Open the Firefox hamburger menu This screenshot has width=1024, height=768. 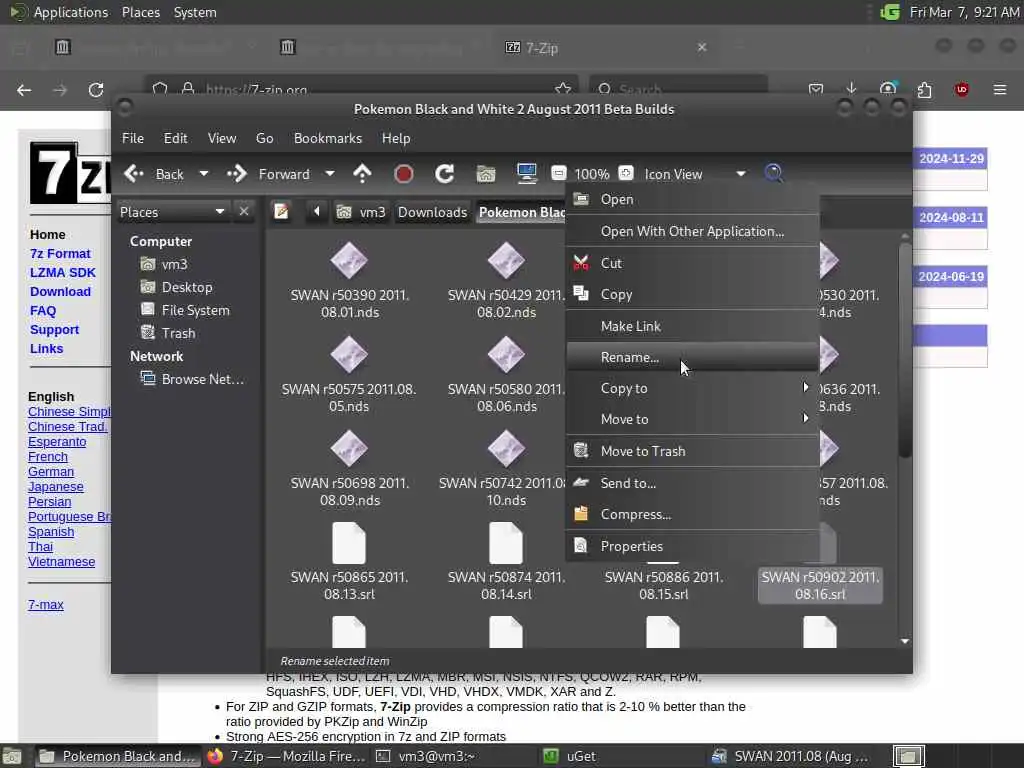pyautogui.click(x=1000, y=89)
